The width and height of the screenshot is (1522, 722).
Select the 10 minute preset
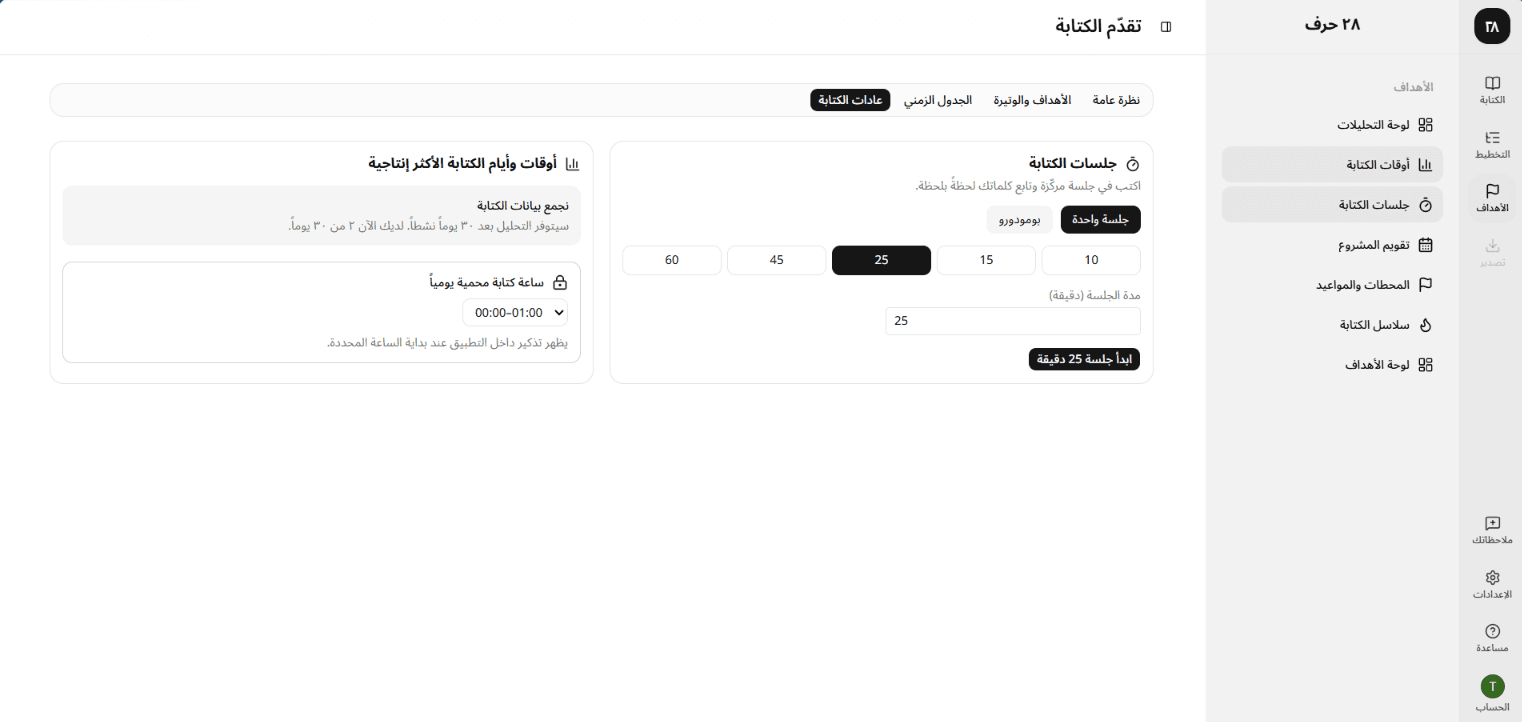pyautogui.click(x=1091, y=260)
